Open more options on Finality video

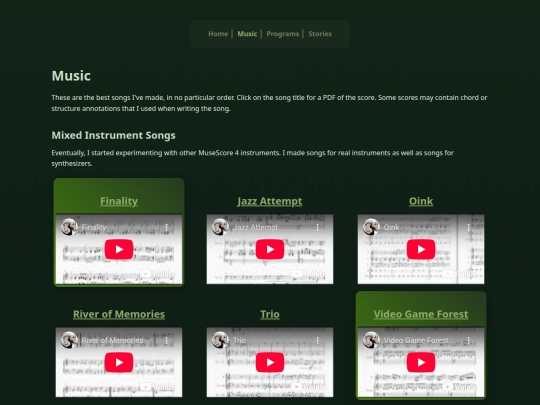click(x=167, y=227)
